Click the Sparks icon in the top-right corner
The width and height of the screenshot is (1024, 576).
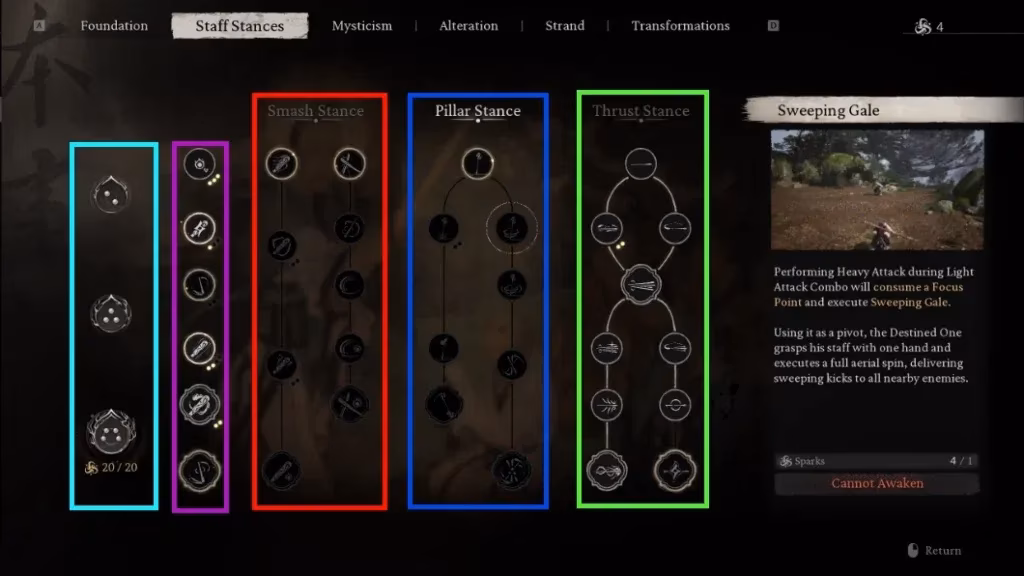point(923,25)
